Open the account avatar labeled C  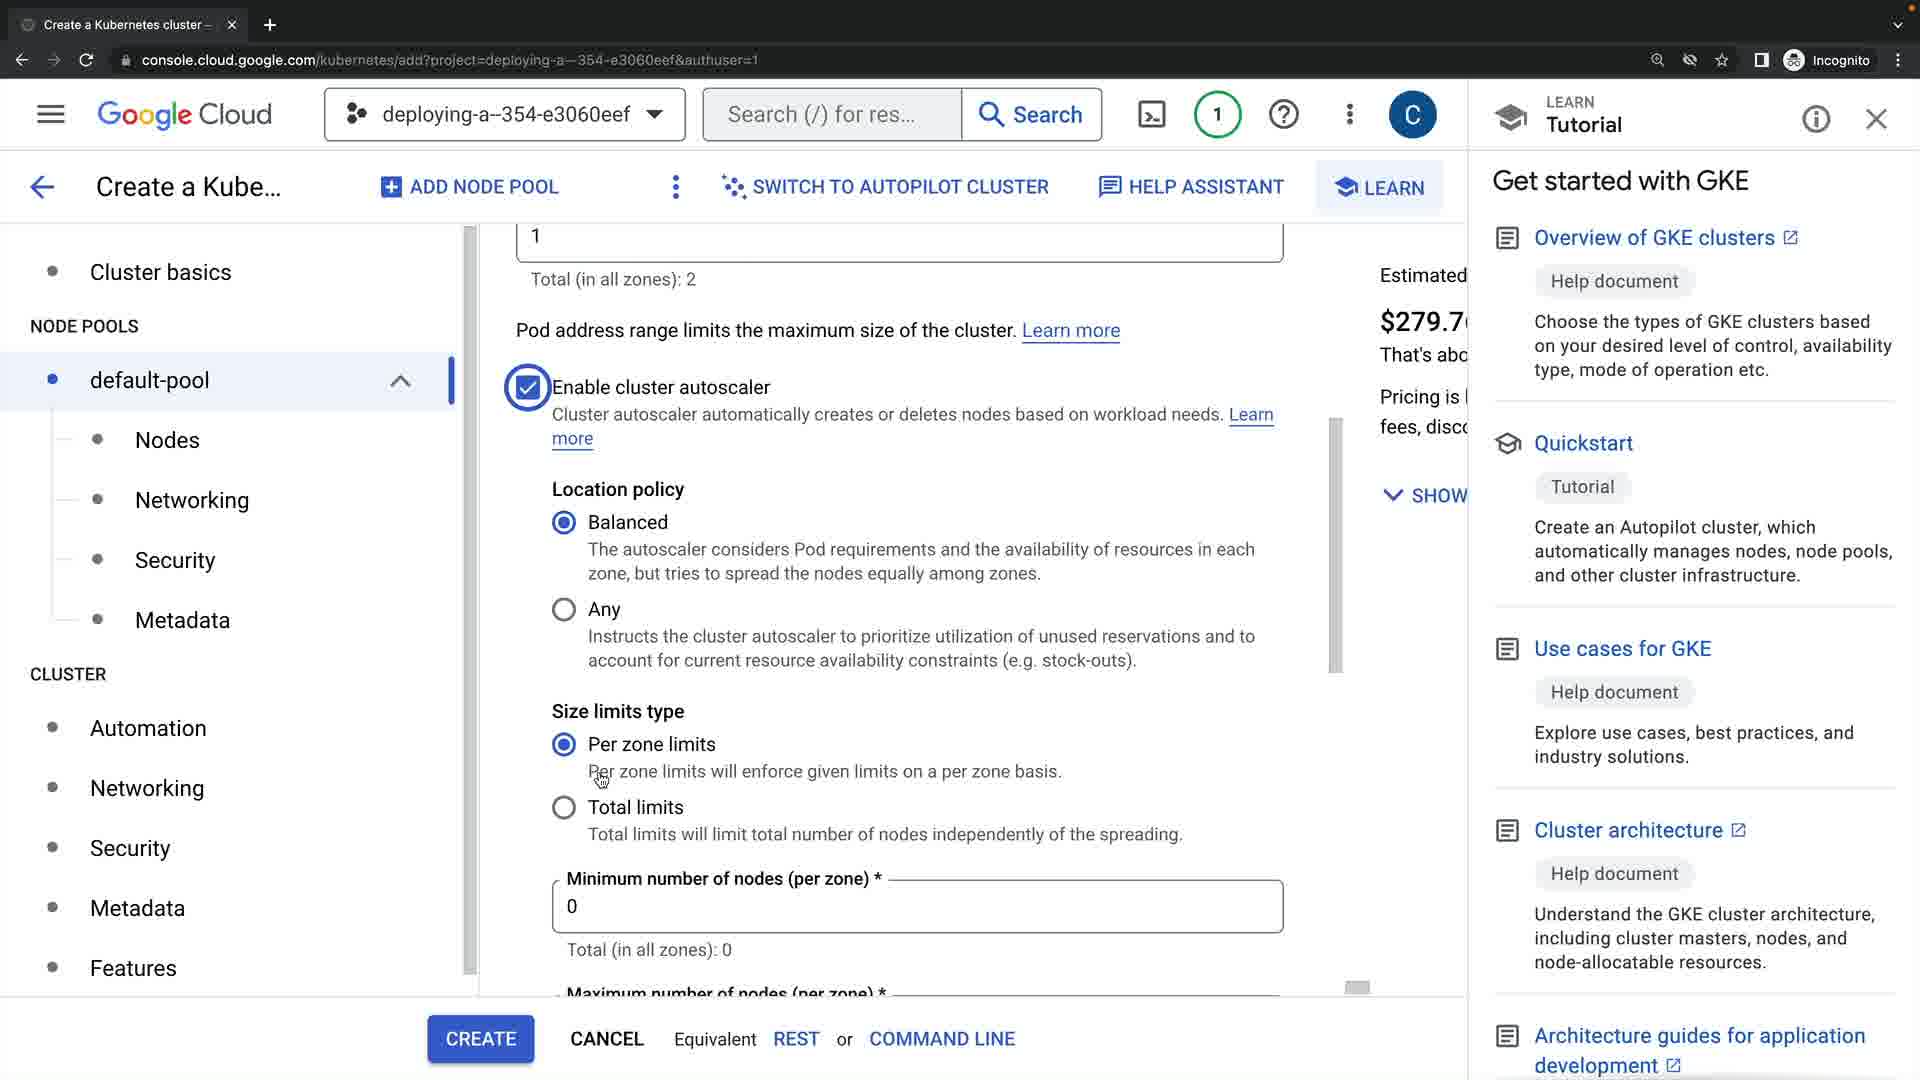click(1412, 114)
